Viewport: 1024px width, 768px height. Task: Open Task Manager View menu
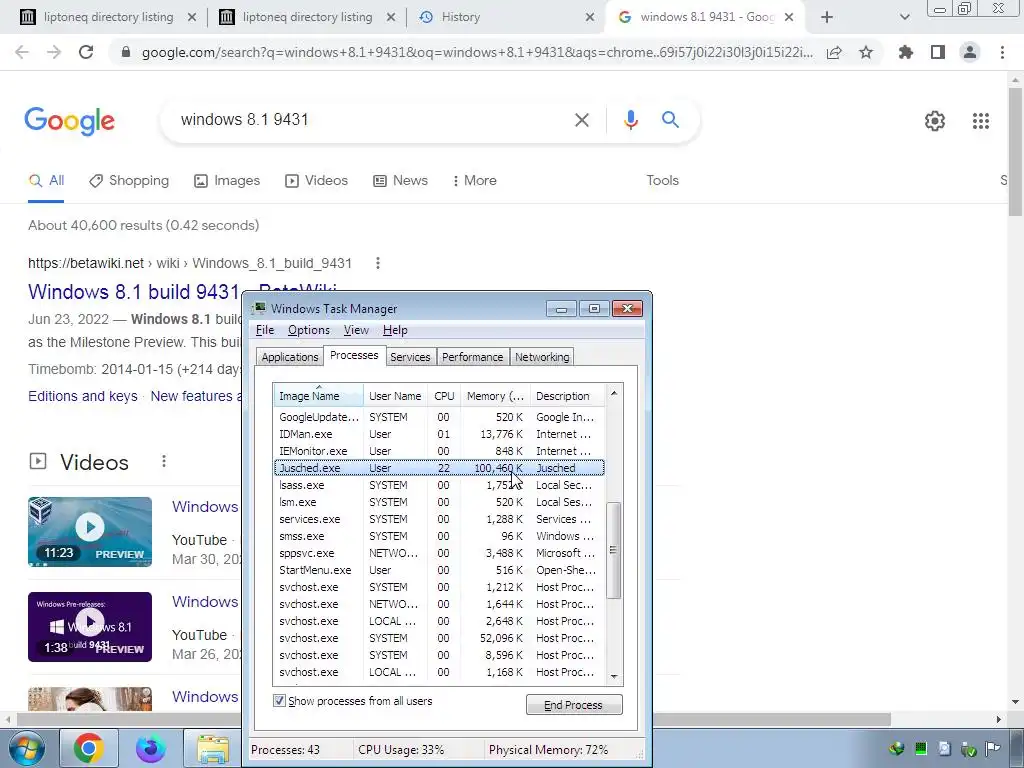[356, 330]
